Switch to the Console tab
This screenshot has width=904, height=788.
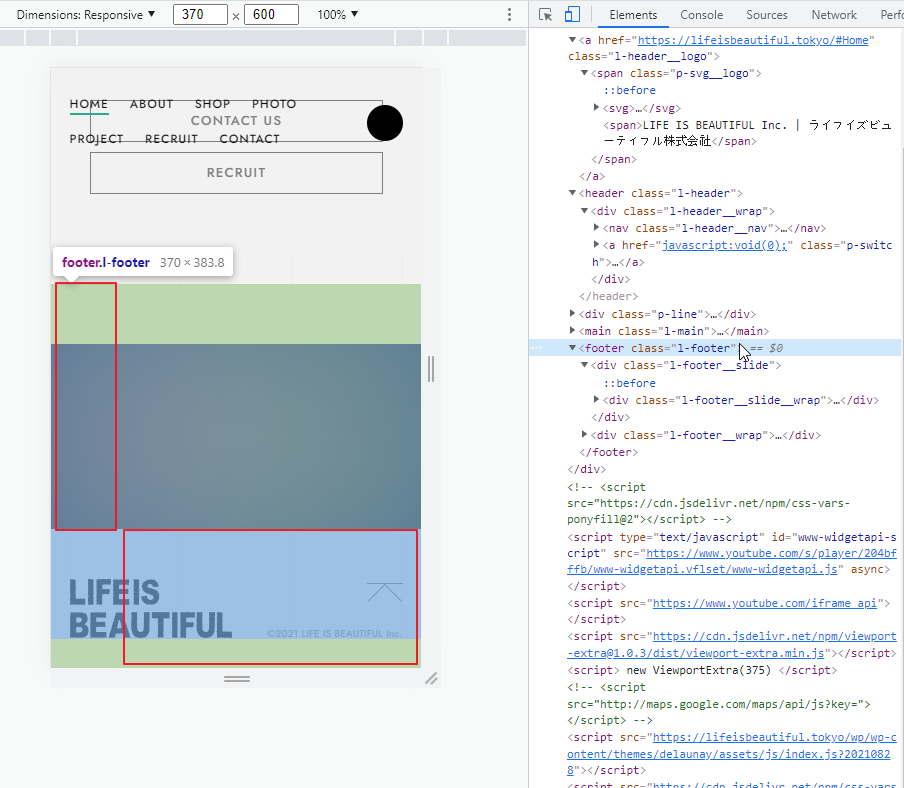[x=701, y=14]
